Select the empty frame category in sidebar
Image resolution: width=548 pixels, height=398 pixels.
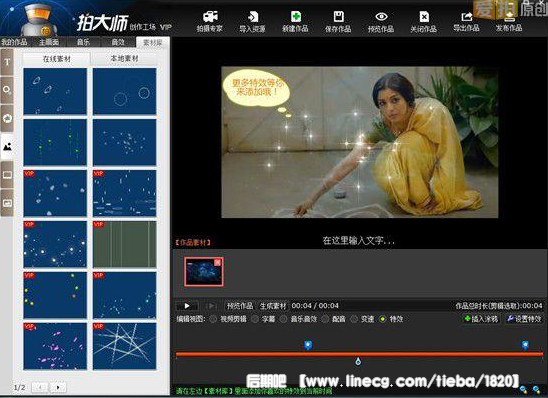click(x=7, y=175)
